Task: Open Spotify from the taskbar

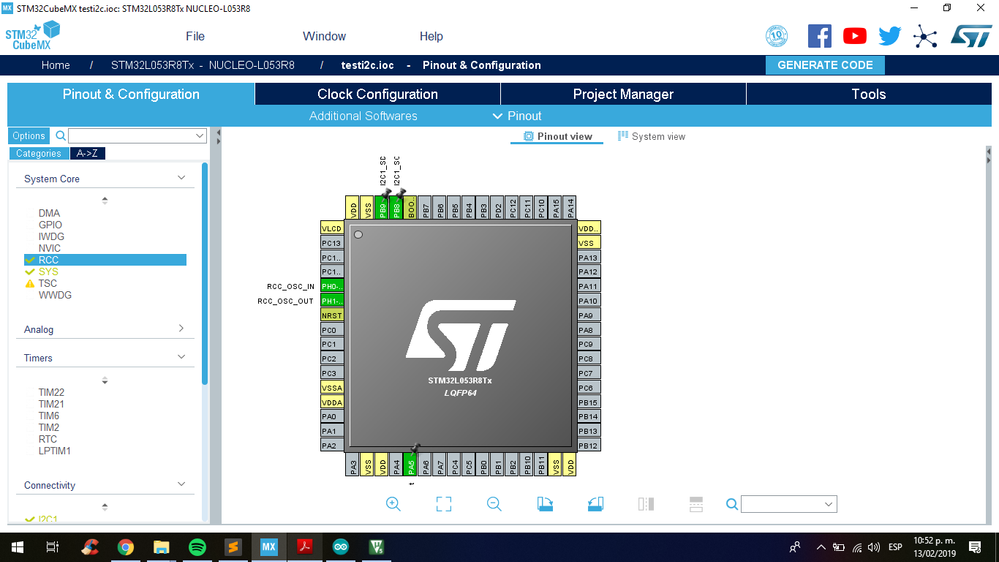Action: pyautogui.click(x=198, y=547)
